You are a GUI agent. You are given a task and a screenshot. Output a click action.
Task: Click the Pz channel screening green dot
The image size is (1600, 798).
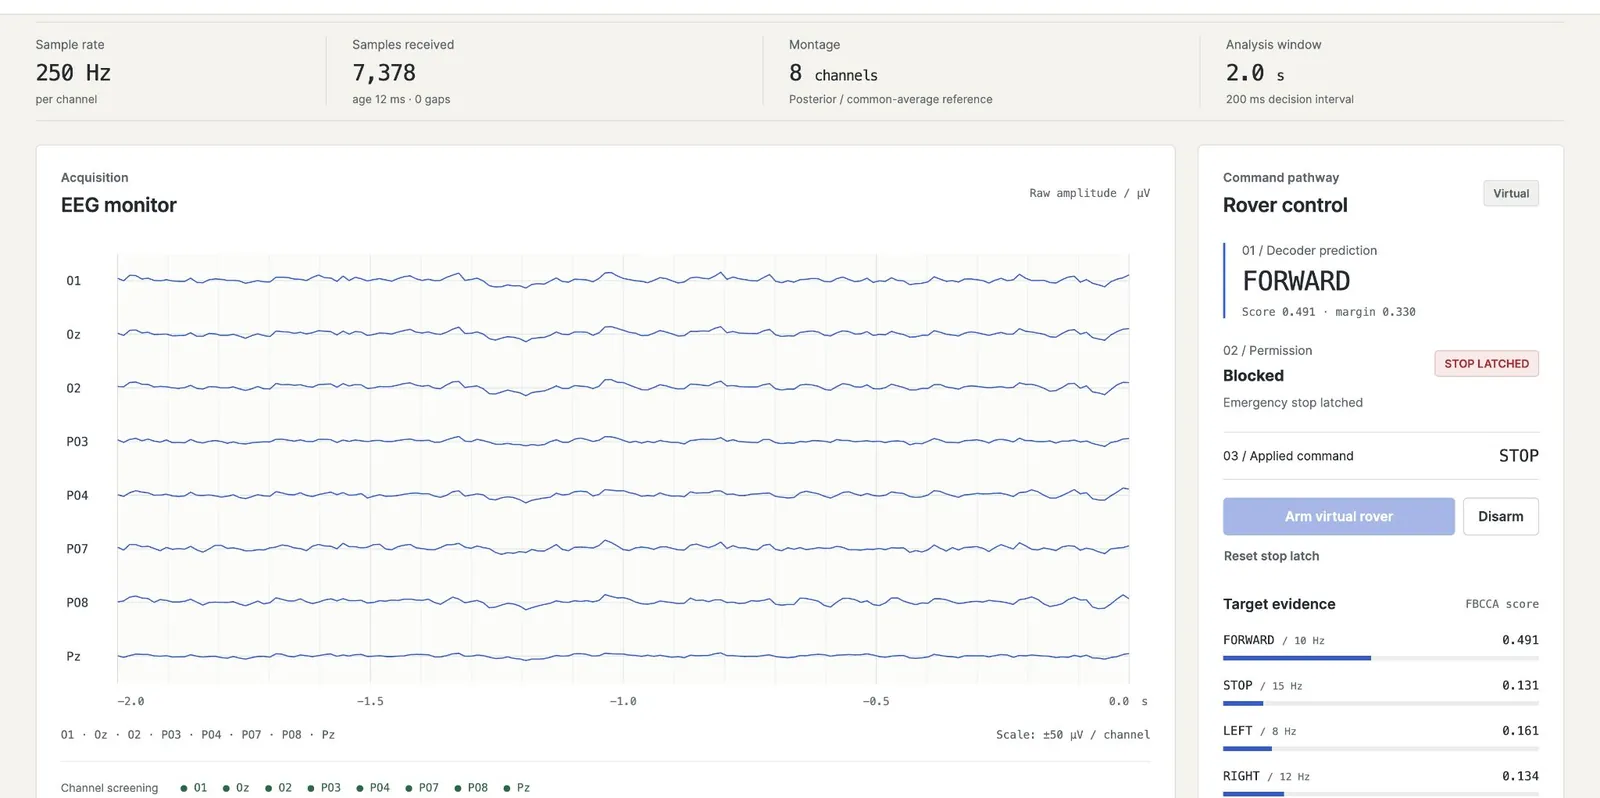507,788
